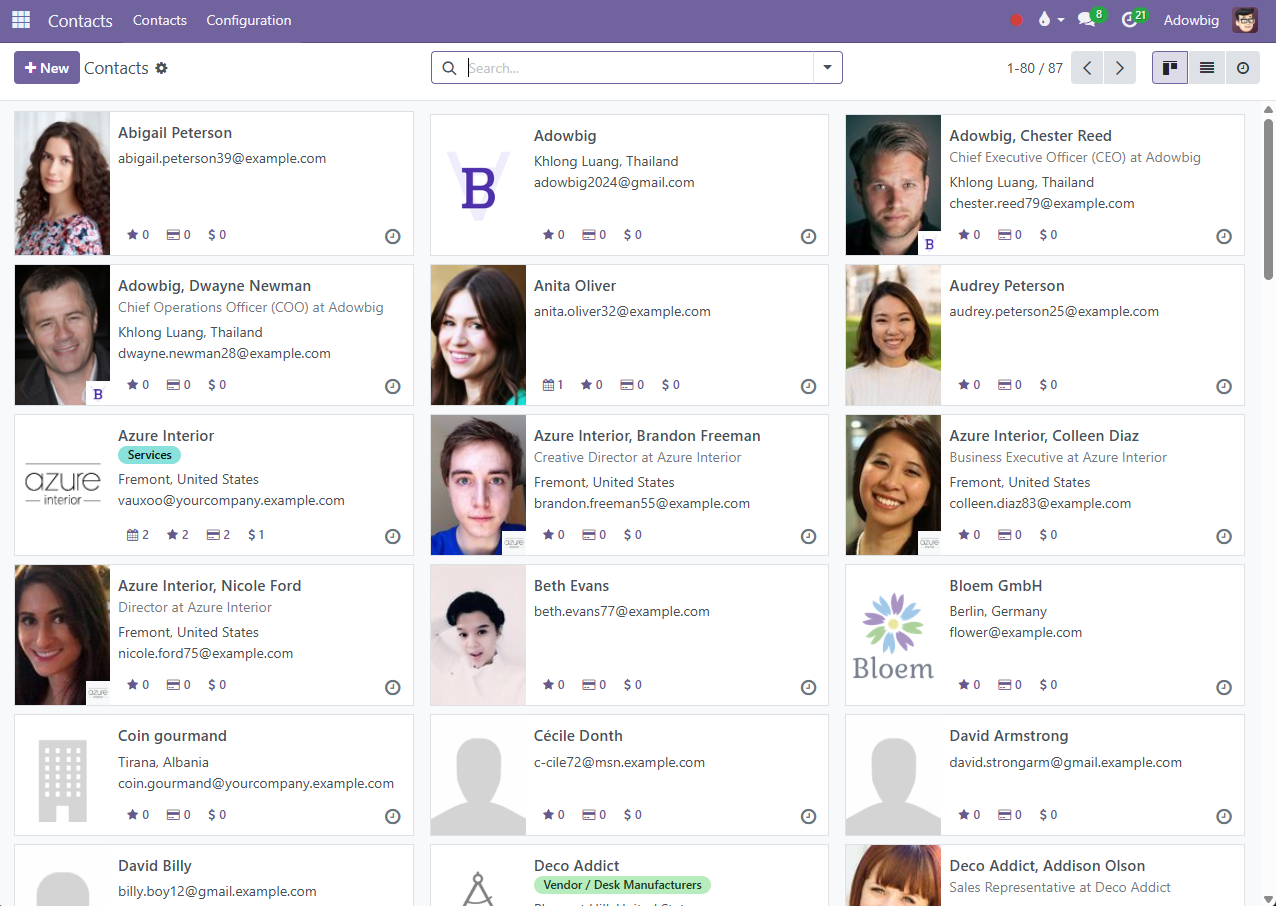Expand the search options dropdown arrow
This screenshot has width=1276, height=906.
point(827,68)
